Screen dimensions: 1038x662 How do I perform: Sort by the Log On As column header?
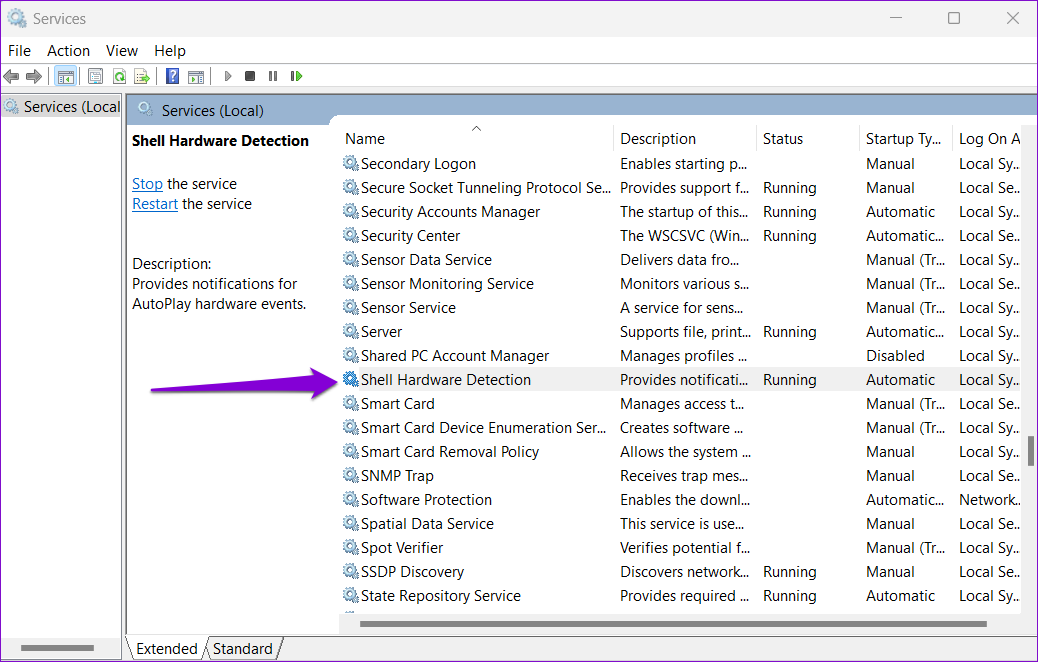click(x=988, y=138)
